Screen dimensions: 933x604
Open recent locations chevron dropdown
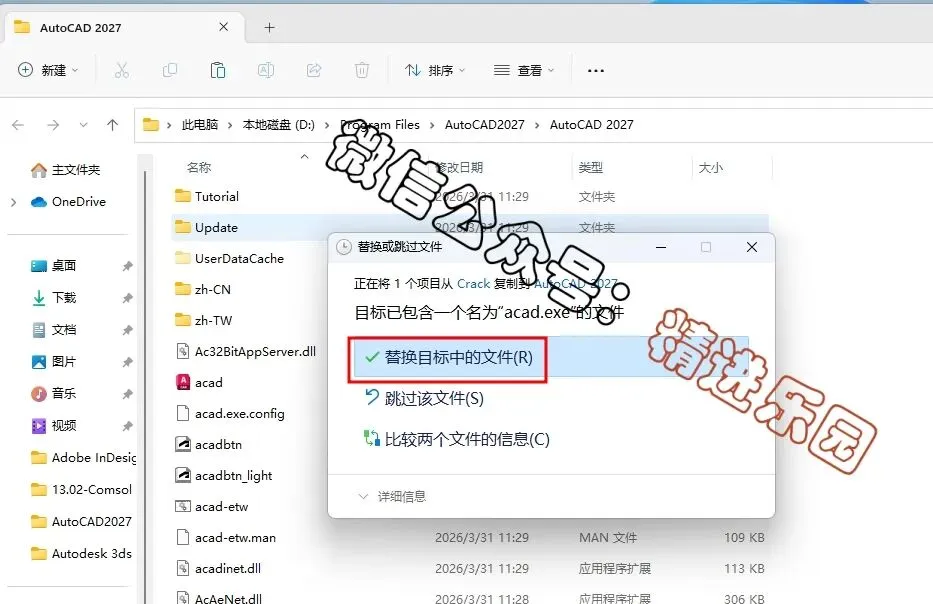coord(83,125)
